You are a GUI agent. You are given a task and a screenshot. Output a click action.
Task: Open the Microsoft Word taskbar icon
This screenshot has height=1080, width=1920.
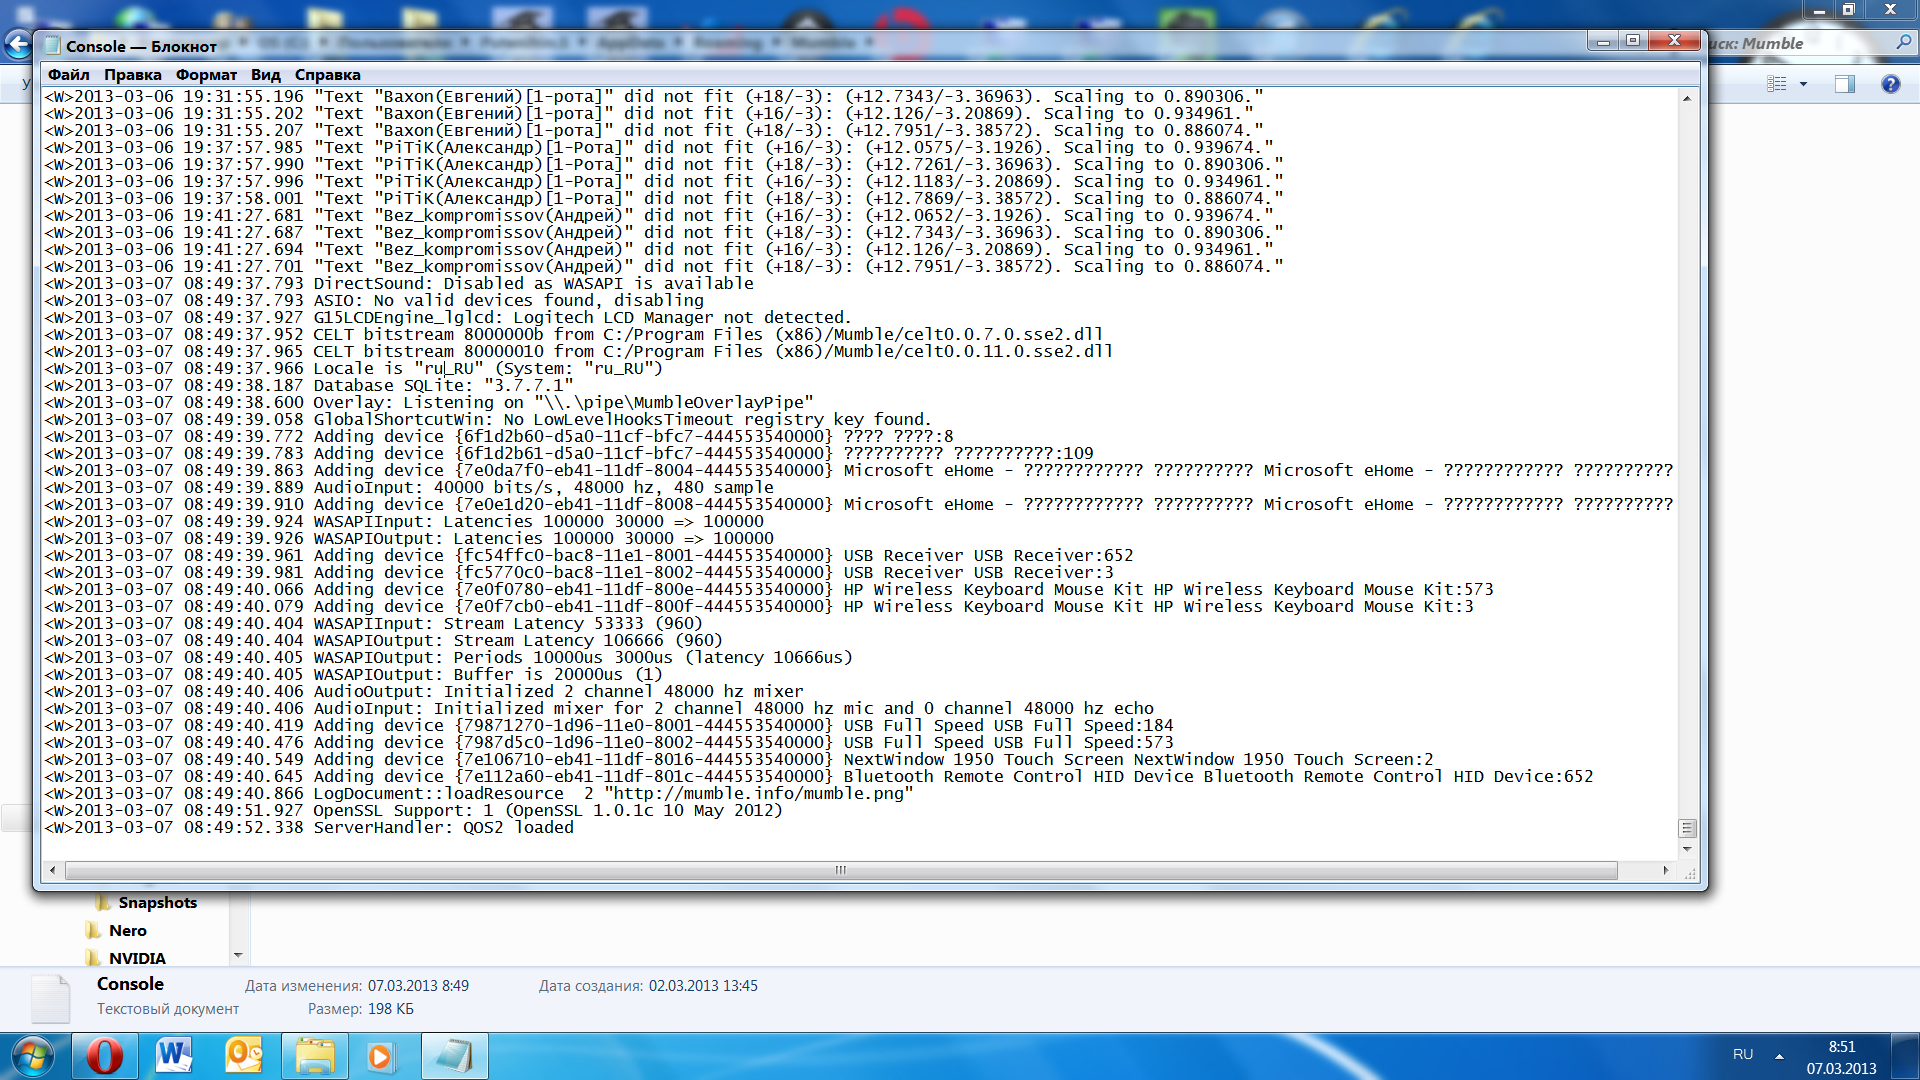tap(174, 1056)
